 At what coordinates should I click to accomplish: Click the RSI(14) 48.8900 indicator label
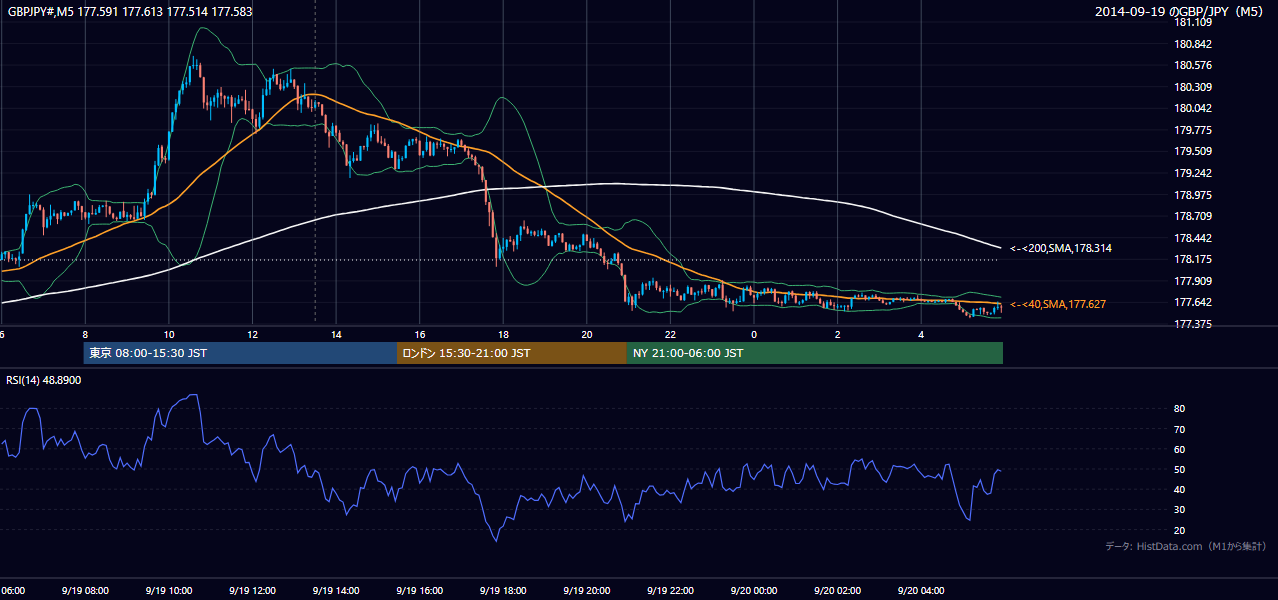(44, 380)
